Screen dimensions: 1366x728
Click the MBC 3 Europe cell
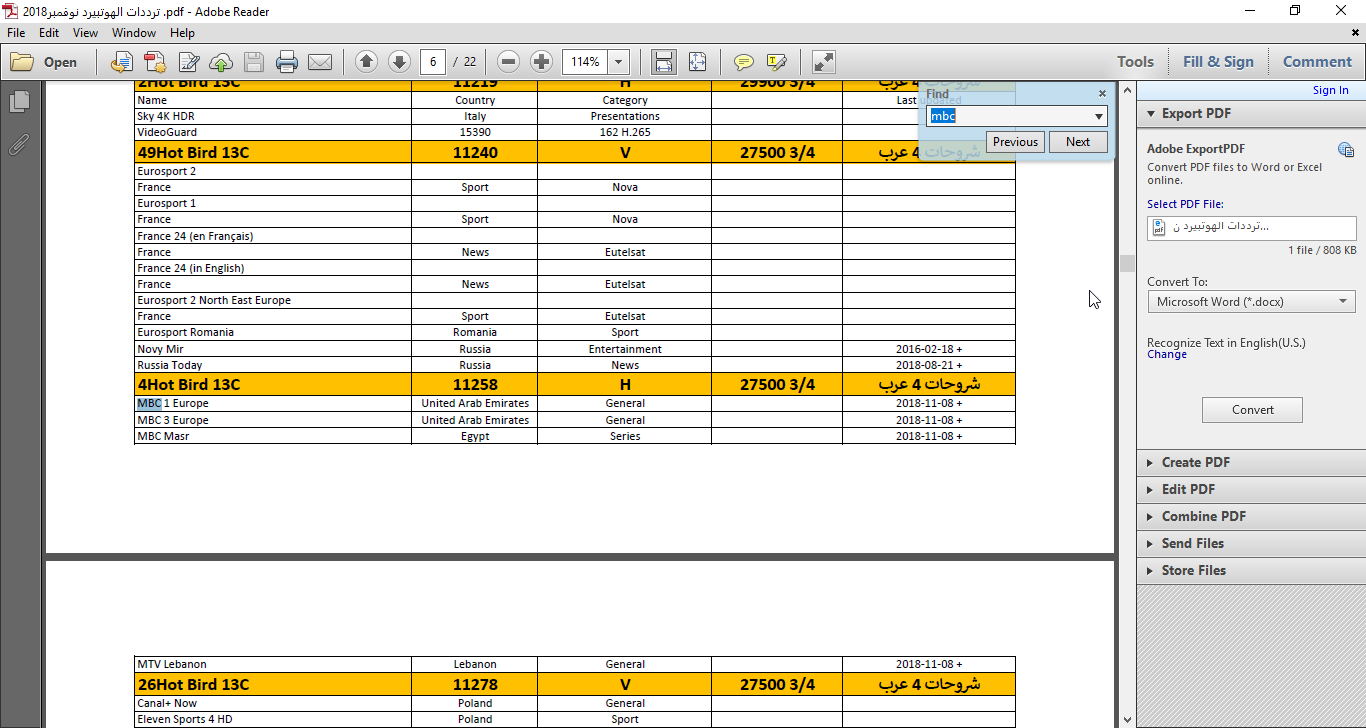(x=273, y=420)
